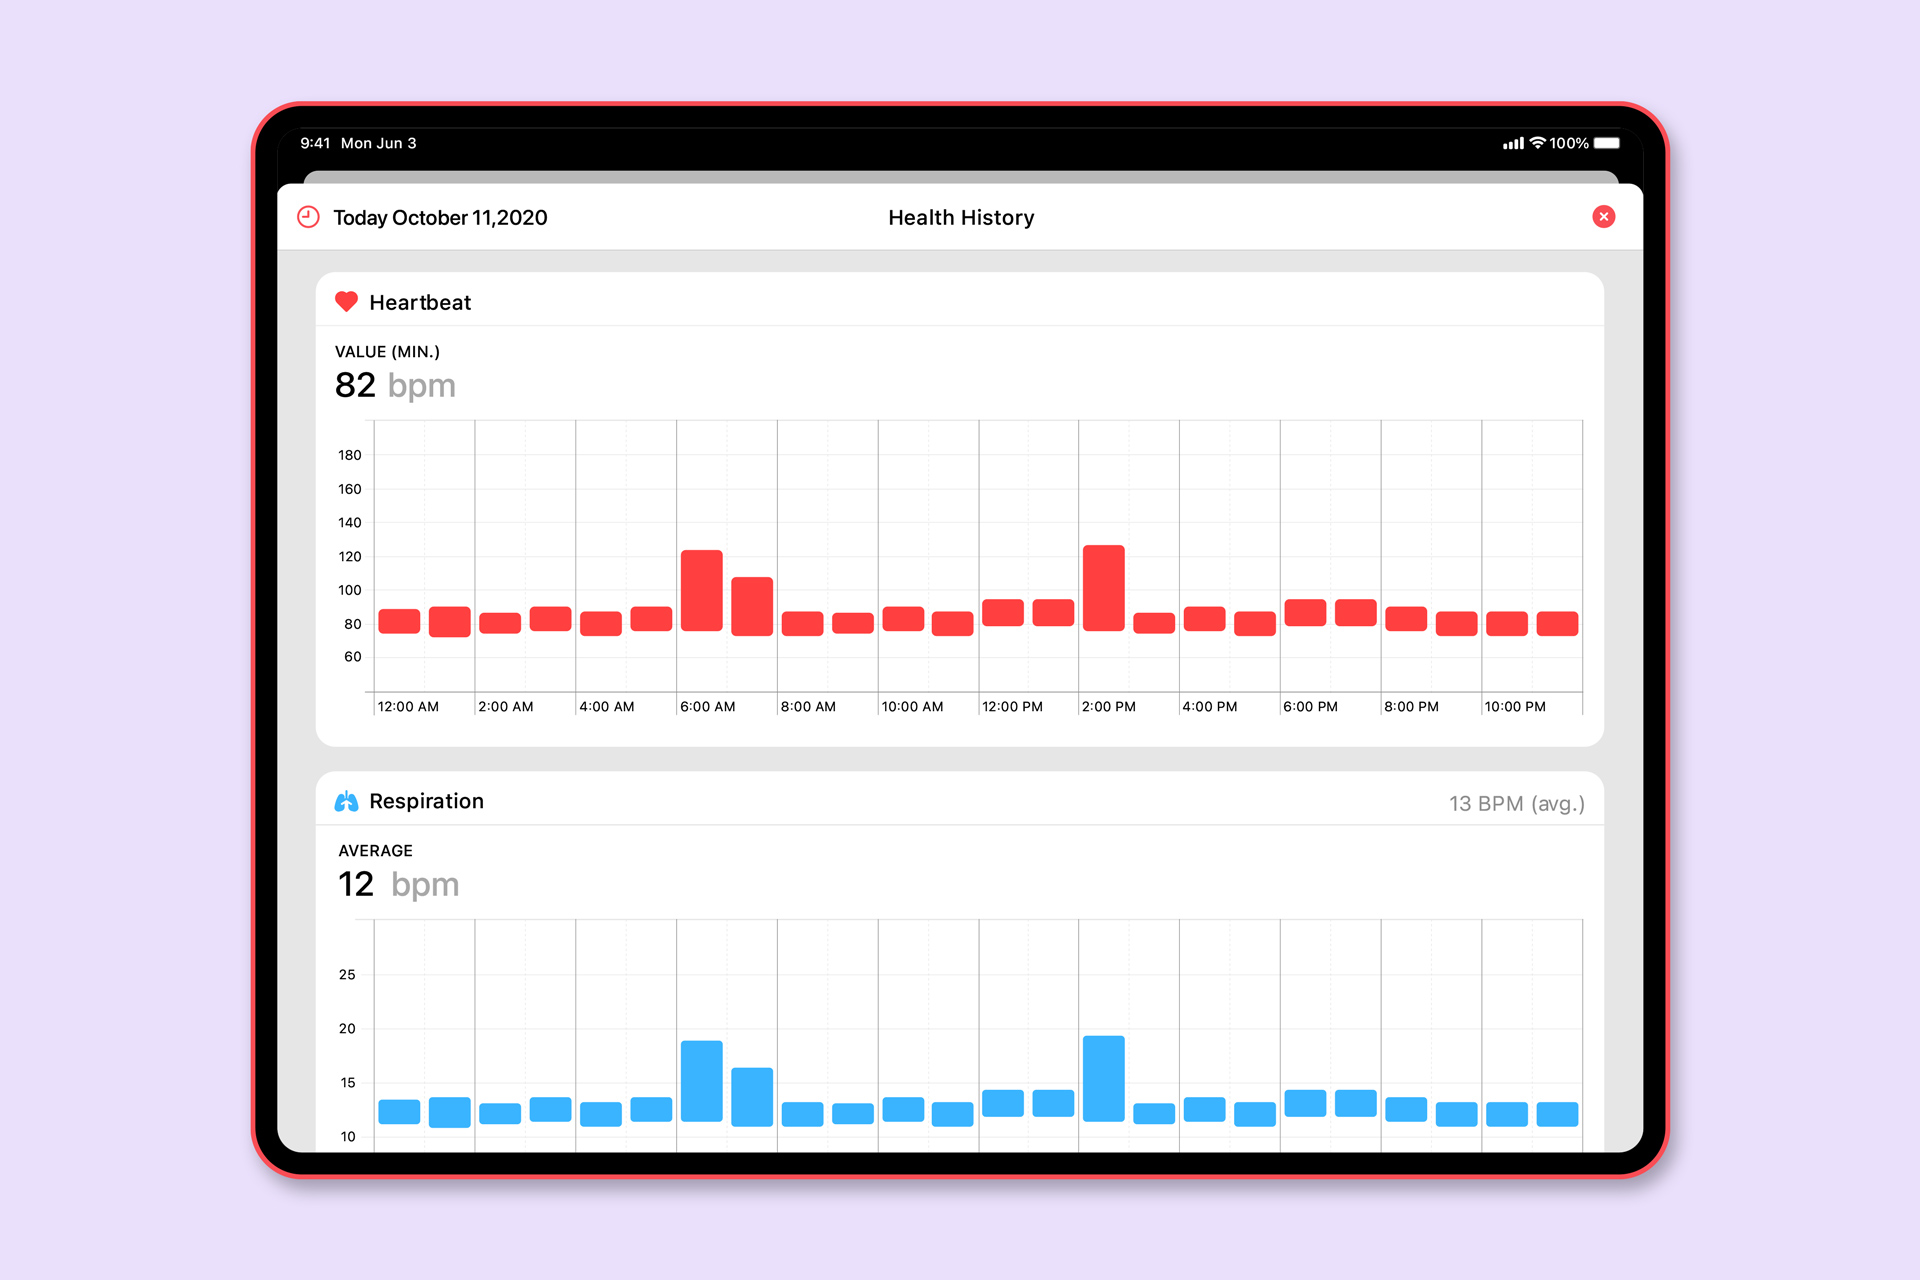Close the Health History sheet
1920x1280 pixels.
[x=1603, y=217]
